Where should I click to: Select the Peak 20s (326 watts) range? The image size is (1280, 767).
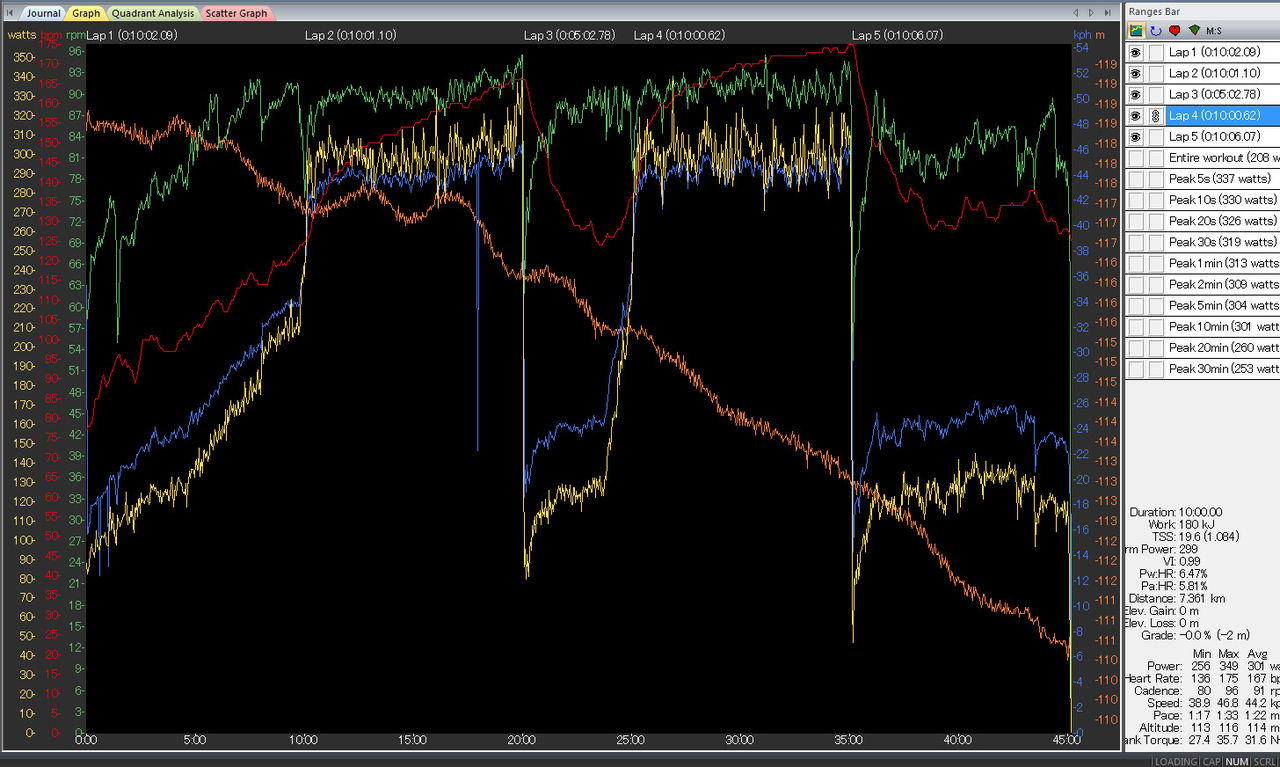pyautogui.click(x=1222, y=221)
